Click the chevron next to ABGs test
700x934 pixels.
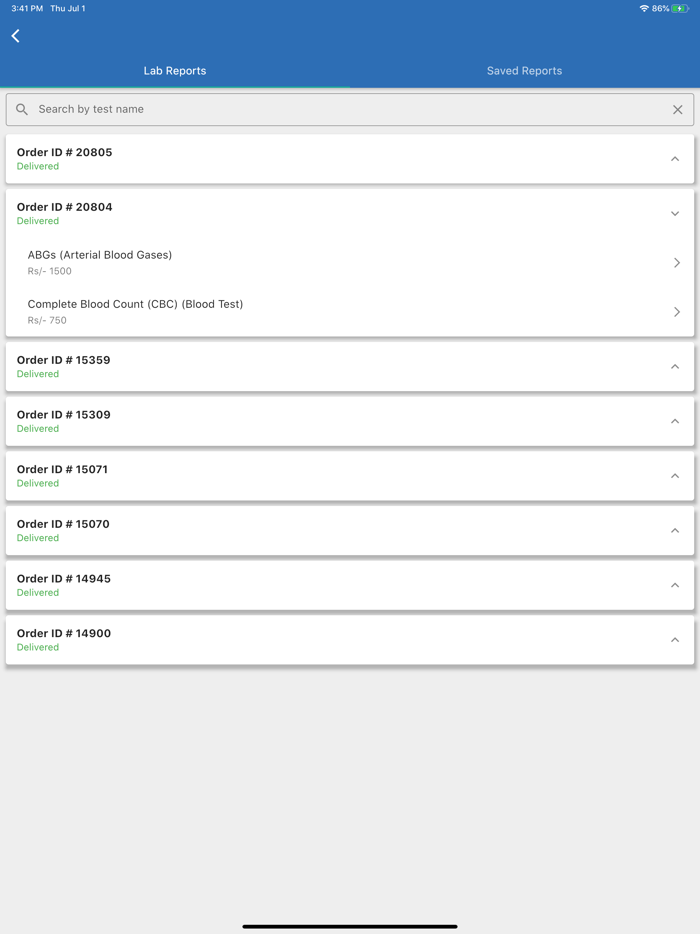677,262
